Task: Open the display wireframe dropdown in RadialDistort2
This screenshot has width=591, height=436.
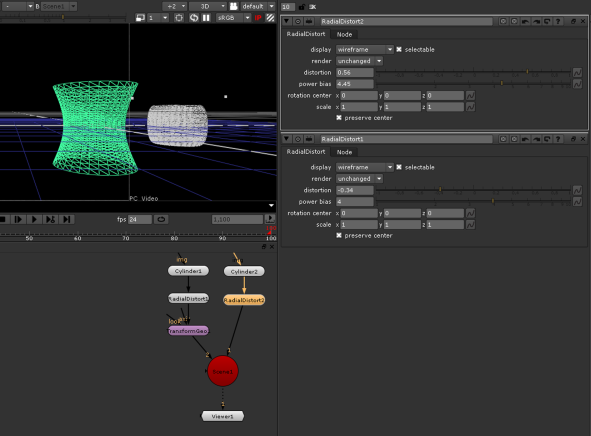Action: click(x=364, y=49)
